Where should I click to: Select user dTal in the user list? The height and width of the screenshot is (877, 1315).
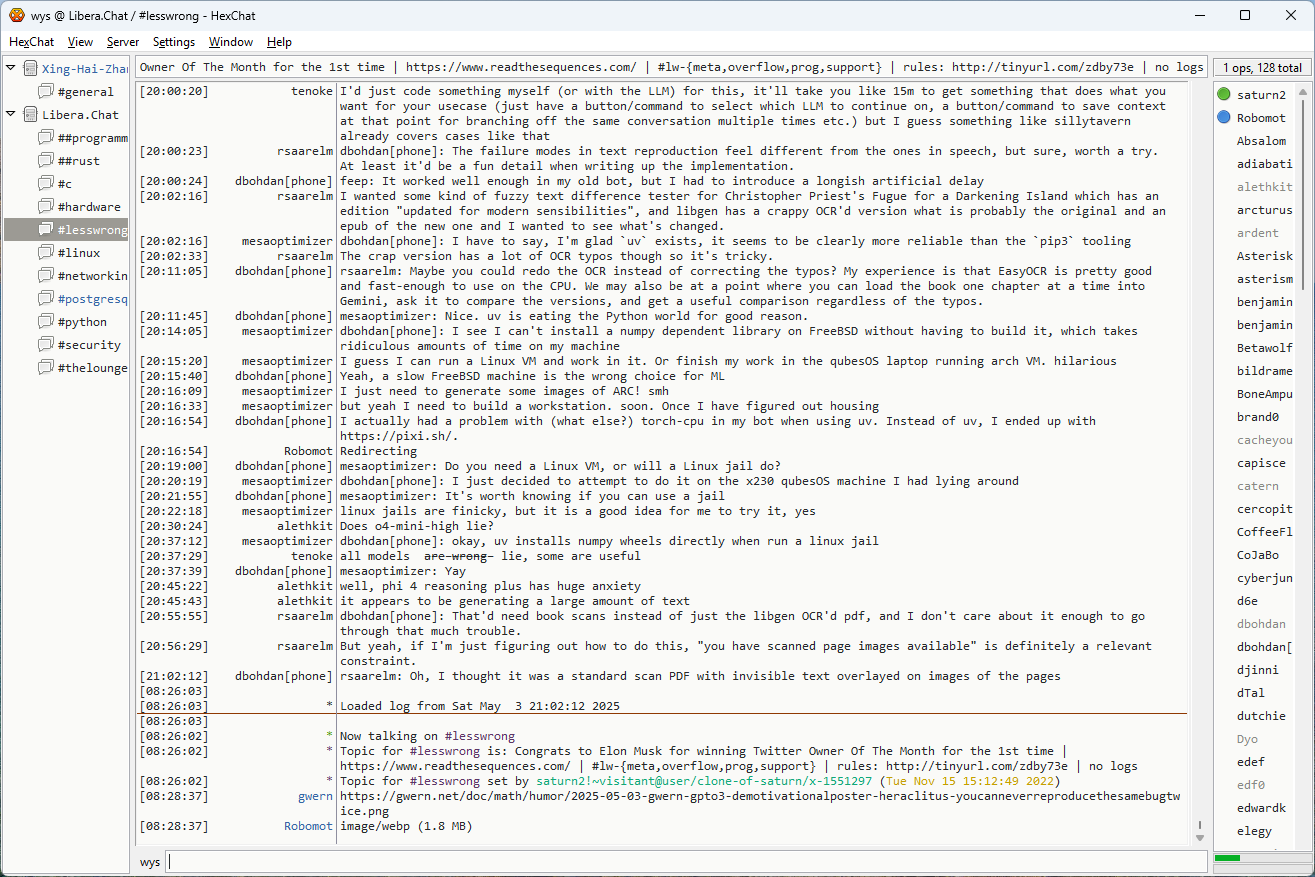click(1250, 693)
